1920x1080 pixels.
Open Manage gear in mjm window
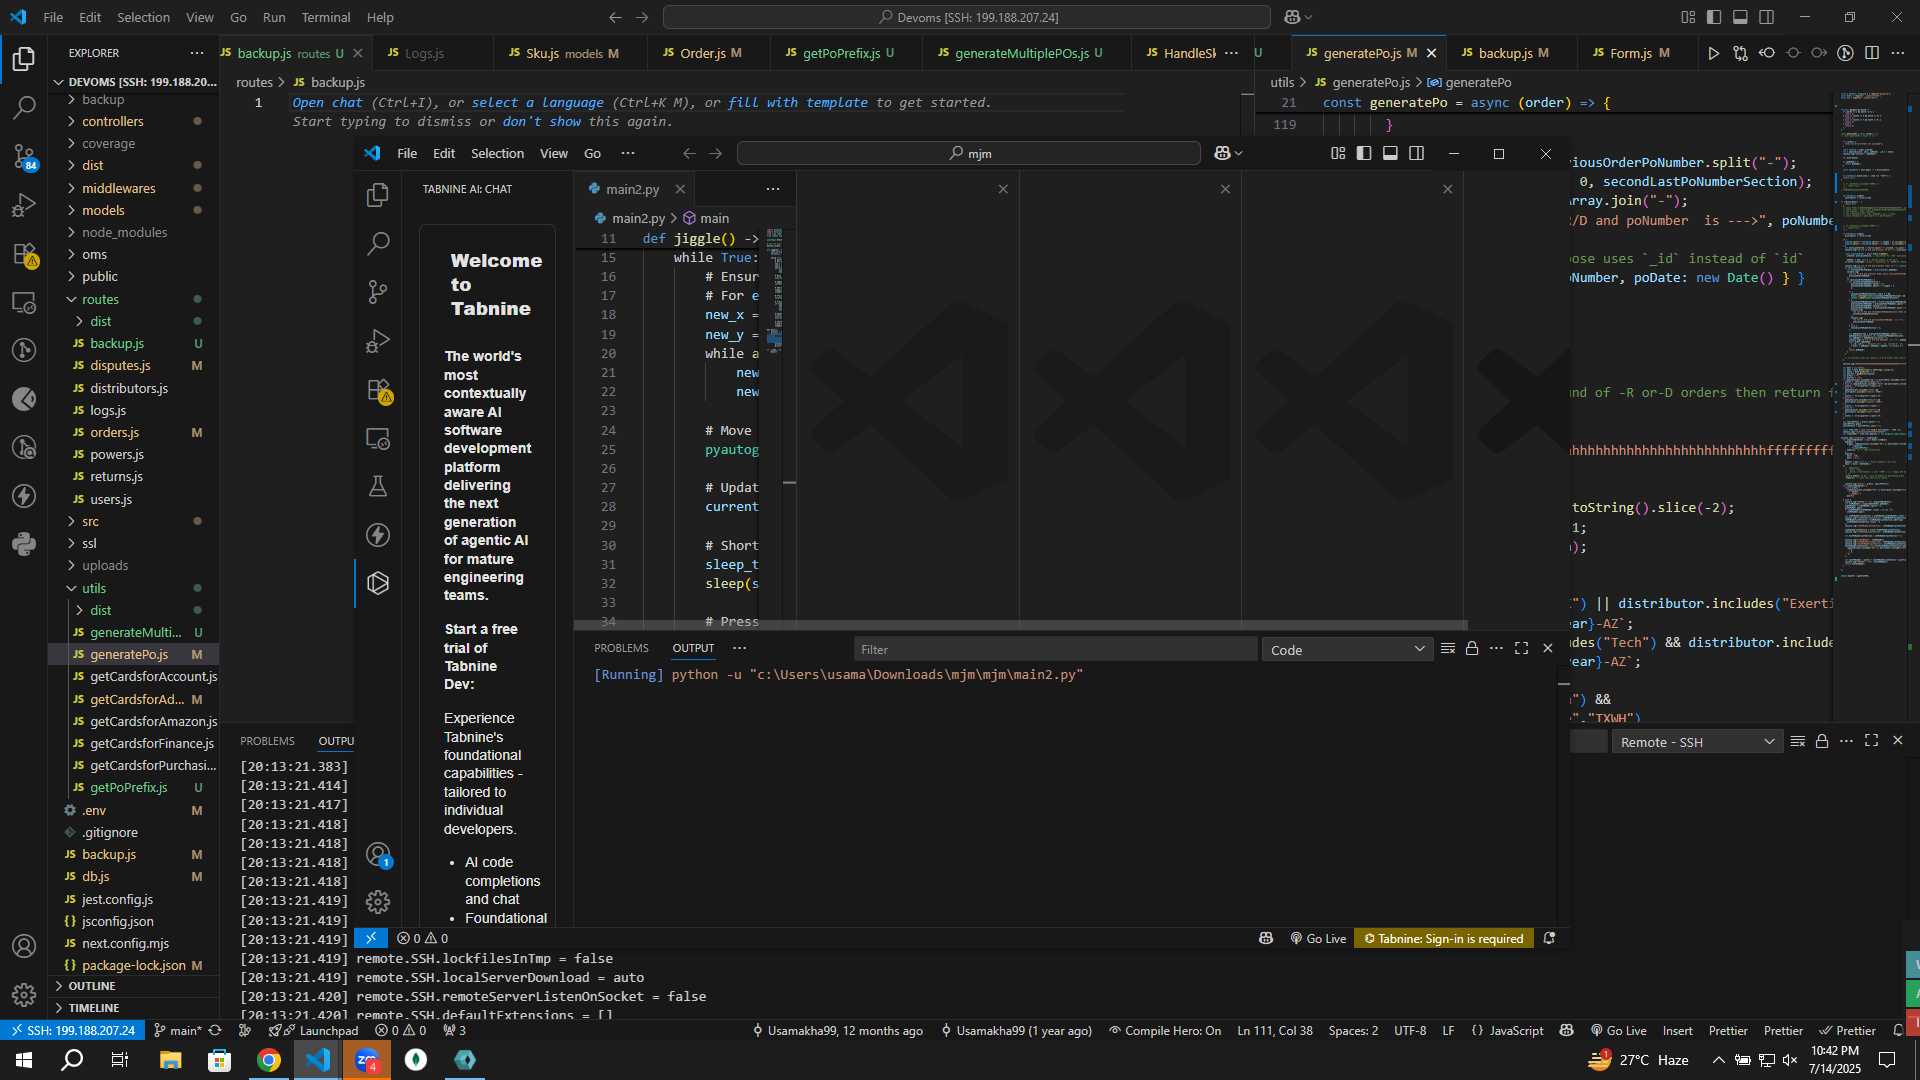pos(378,902)
